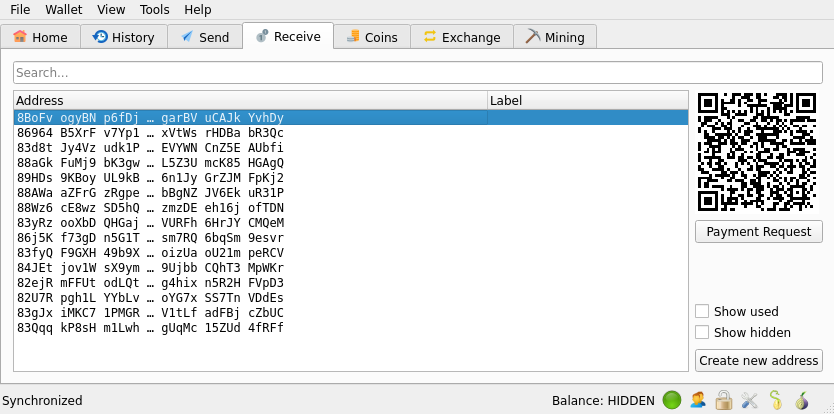The image size is (834, 414).
Task: Click the Payment Request button
Action: tap(758, 231)
